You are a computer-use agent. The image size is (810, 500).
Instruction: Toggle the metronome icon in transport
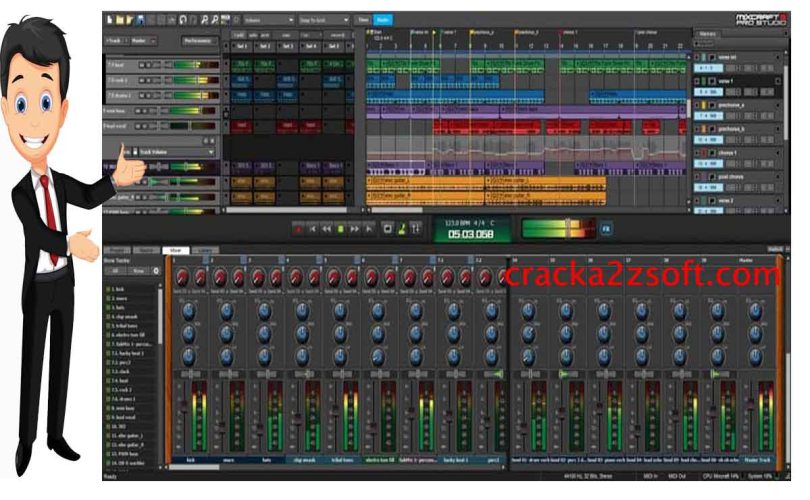click(x=401, y=229)
